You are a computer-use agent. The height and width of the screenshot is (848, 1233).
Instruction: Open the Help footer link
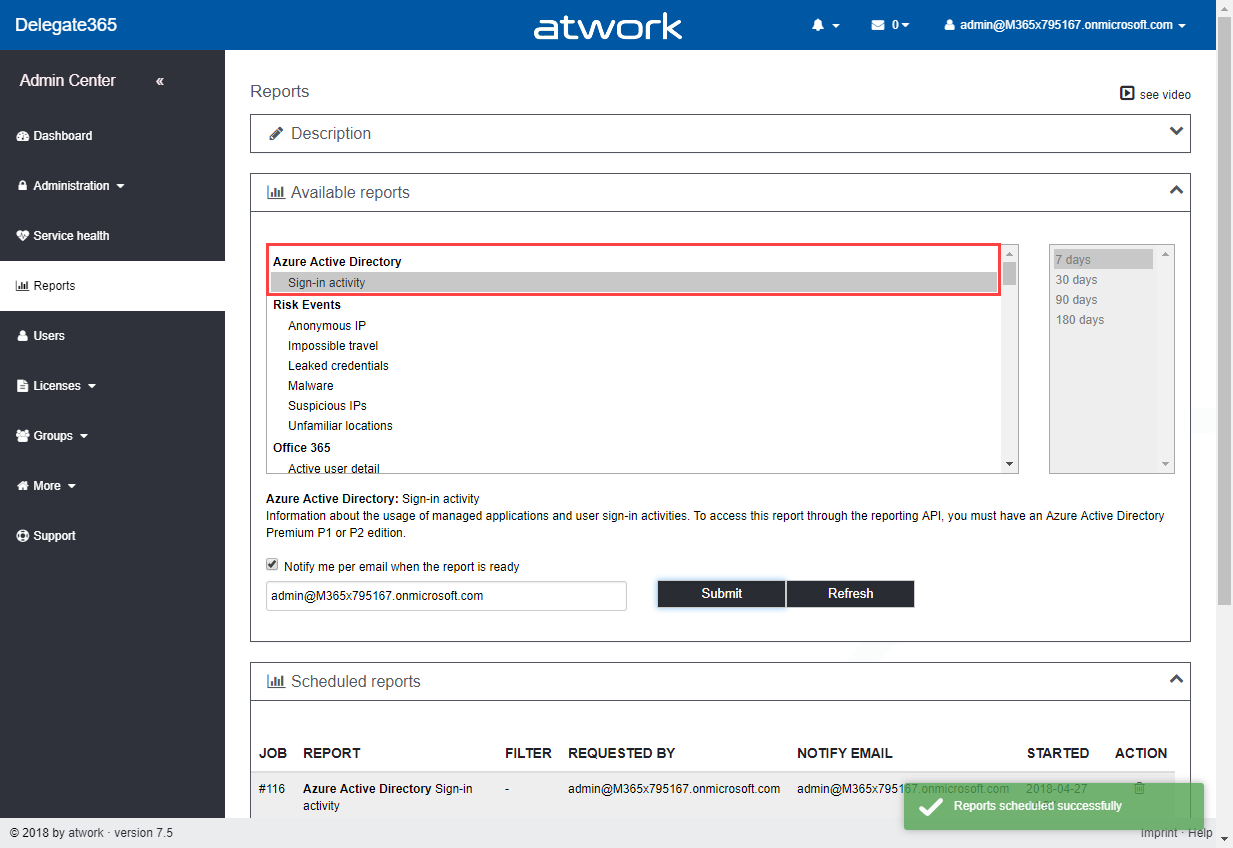tap(1200, 833)
